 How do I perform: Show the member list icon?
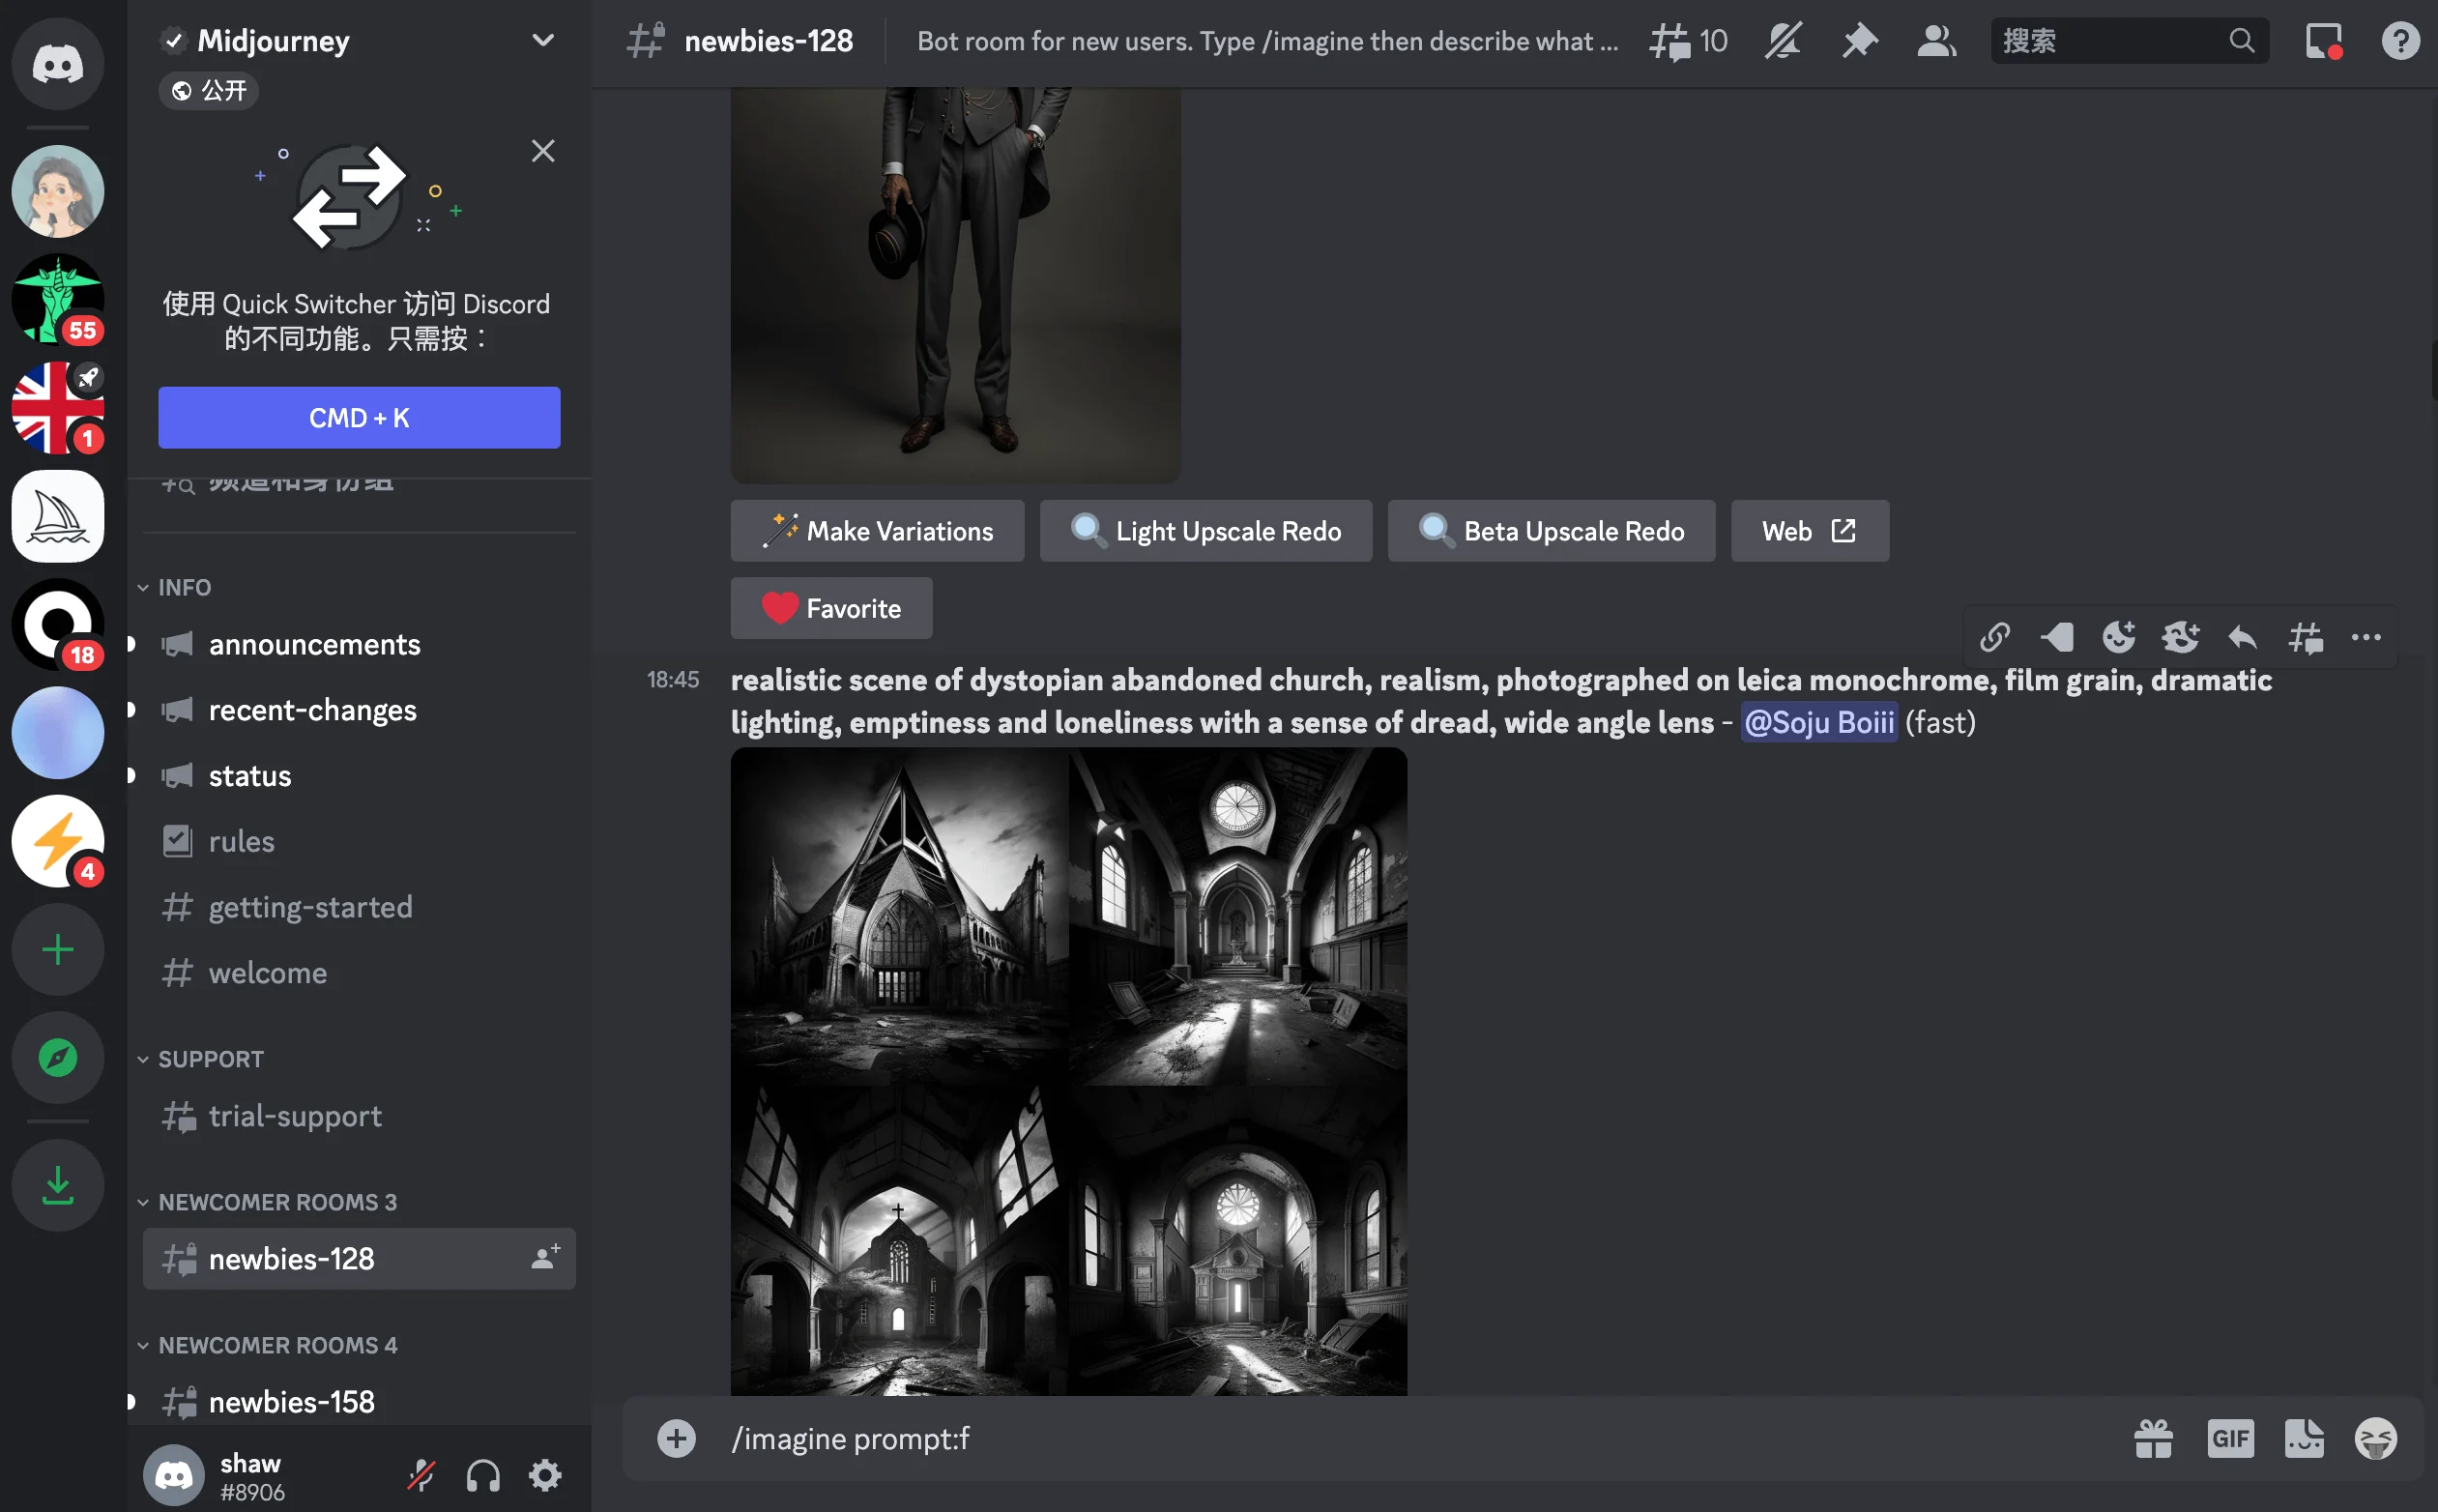[1936, 41]
